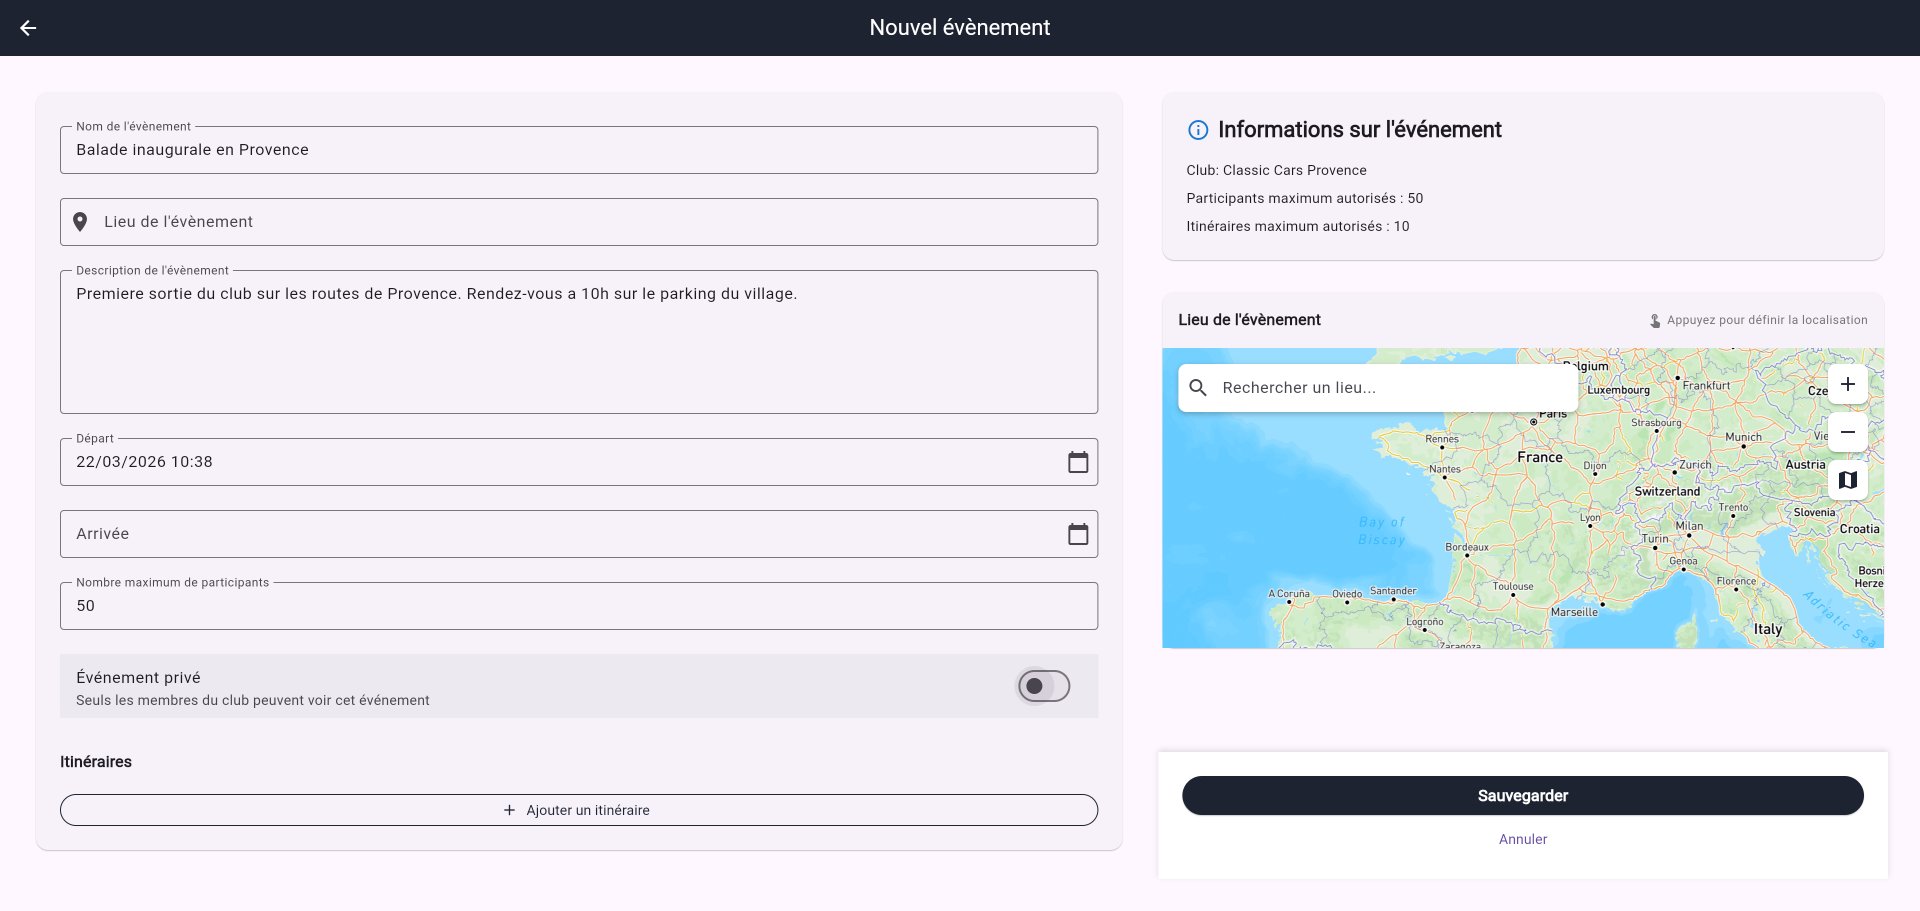1920x911 pixels.
Task: Click the magnifier icon in map search
Action: click(x=1198, y=388)
